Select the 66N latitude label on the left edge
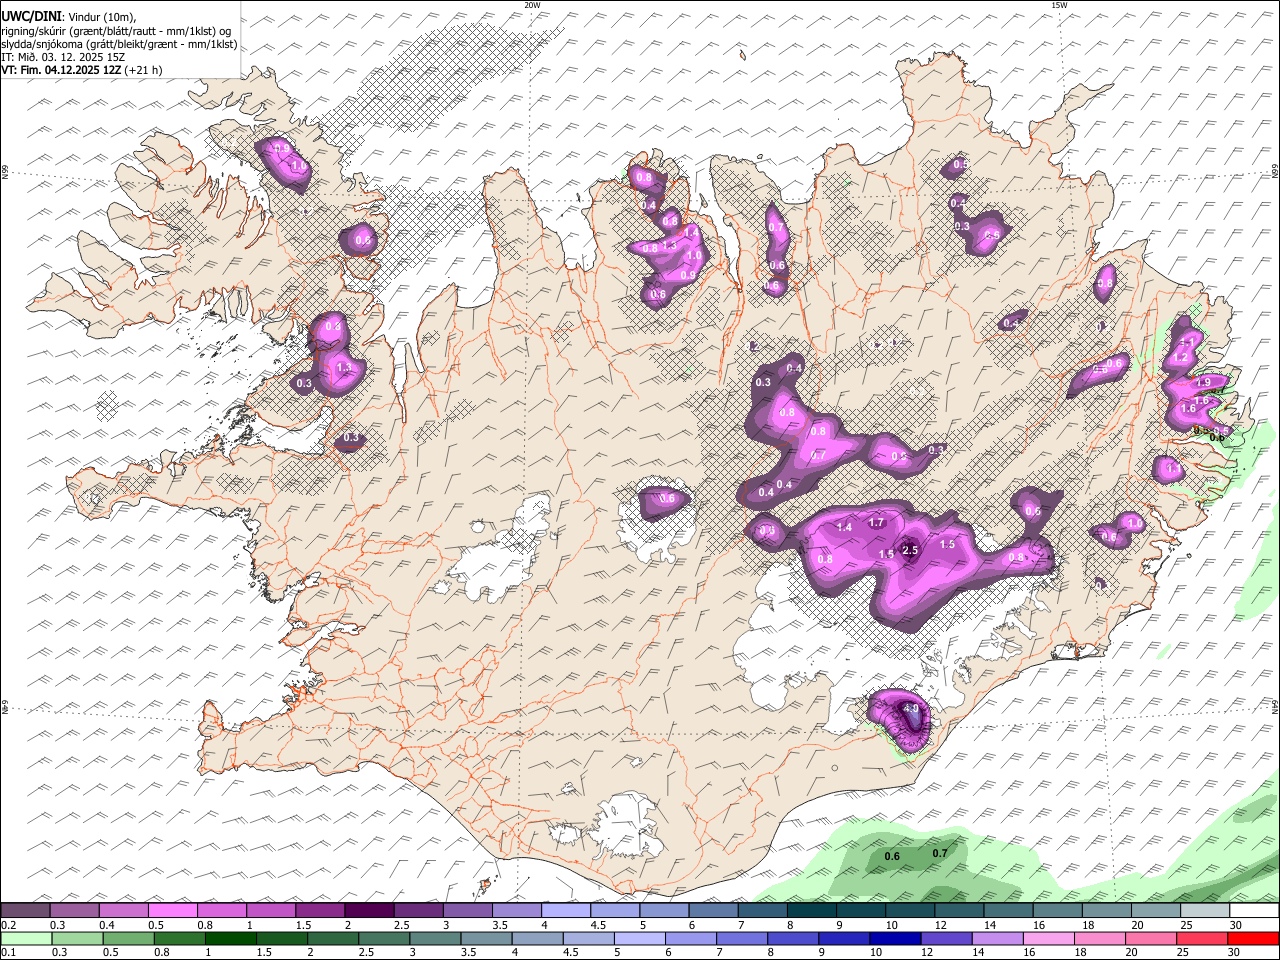The image size is (1280, 960). (x=5, y=174)
